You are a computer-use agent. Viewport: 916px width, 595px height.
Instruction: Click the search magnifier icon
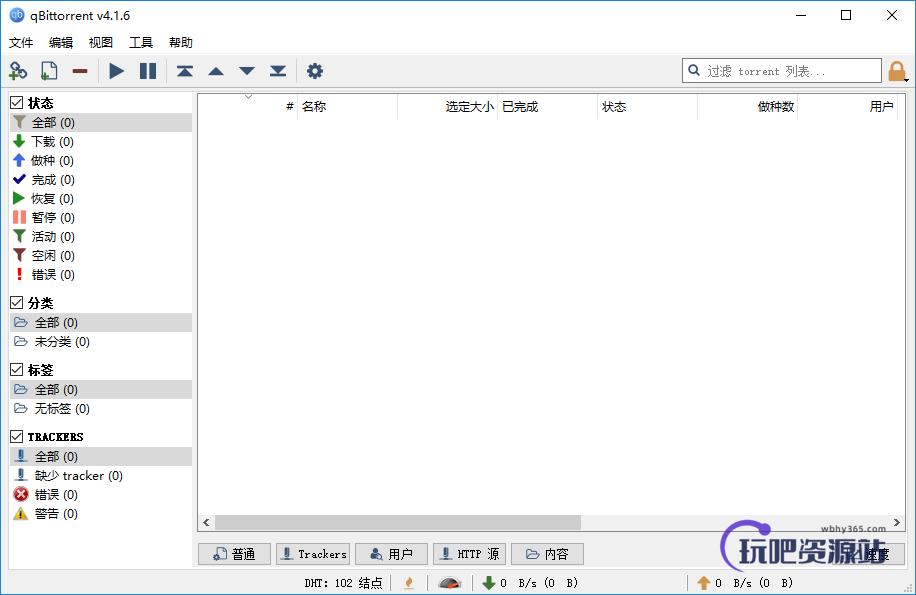pyautogui.click(x=694, y=71)
